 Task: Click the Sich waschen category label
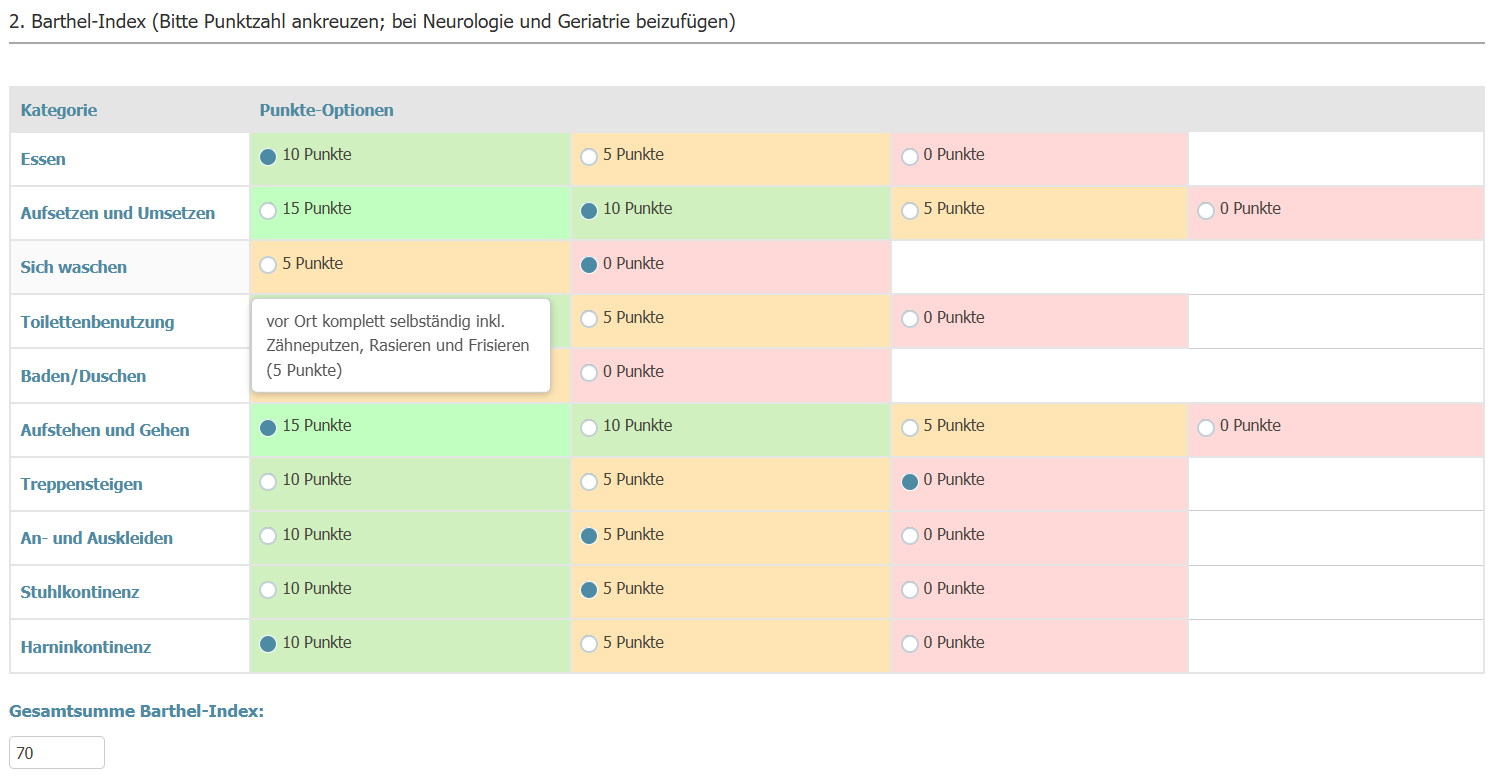tap(74, 267)
